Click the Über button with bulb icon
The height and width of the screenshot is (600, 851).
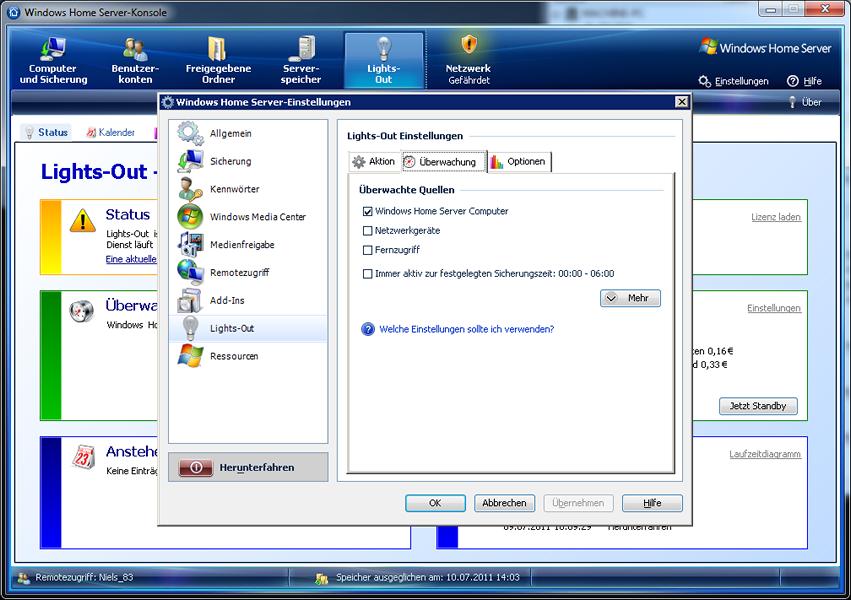coord(805,102)
